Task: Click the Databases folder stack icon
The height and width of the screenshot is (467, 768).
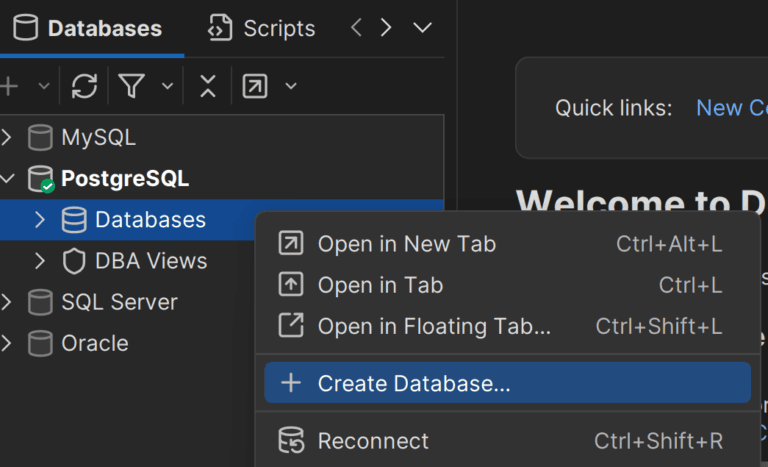Action: 74,220
